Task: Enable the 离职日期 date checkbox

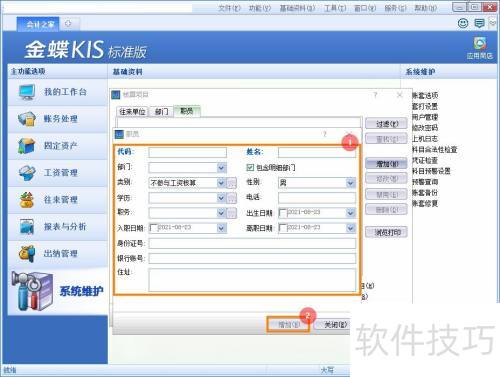Action: 283,228
